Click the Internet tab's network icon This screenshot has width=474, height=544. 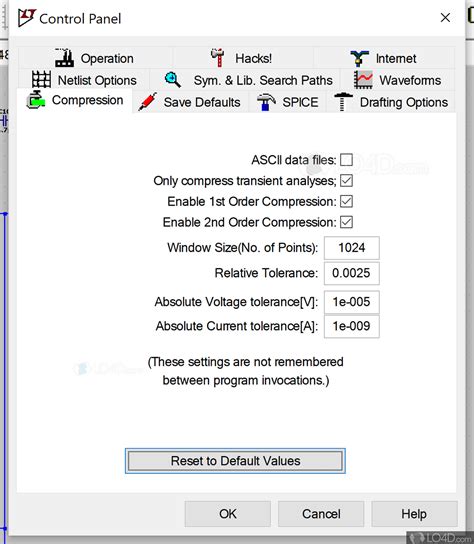(360, 58)
